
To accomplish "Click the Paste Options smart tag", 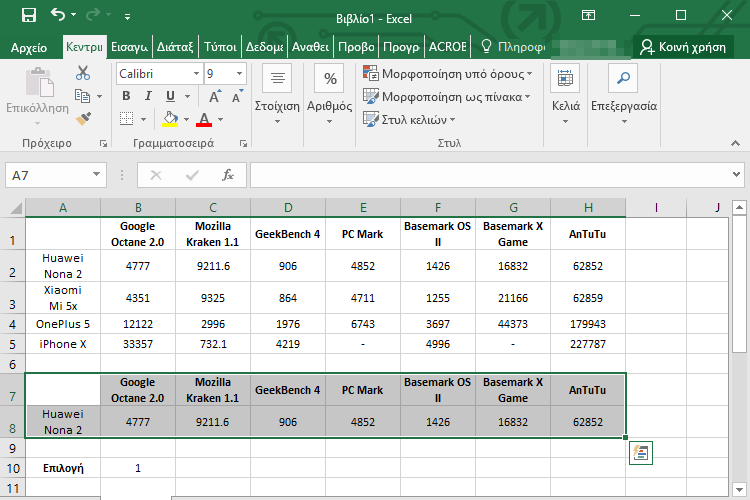I will (641, 453).
